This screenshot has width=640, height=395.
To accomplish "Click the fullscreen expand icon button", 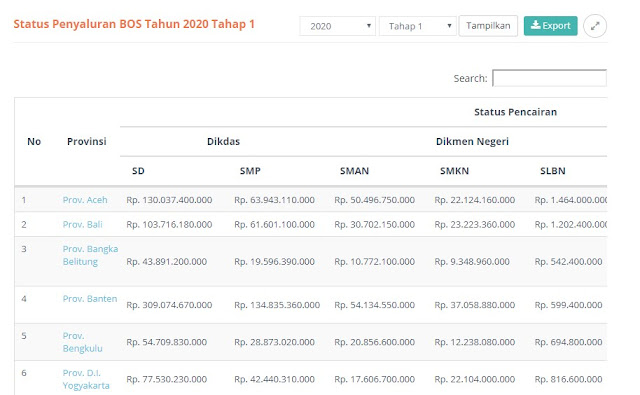I will [595, 26].
